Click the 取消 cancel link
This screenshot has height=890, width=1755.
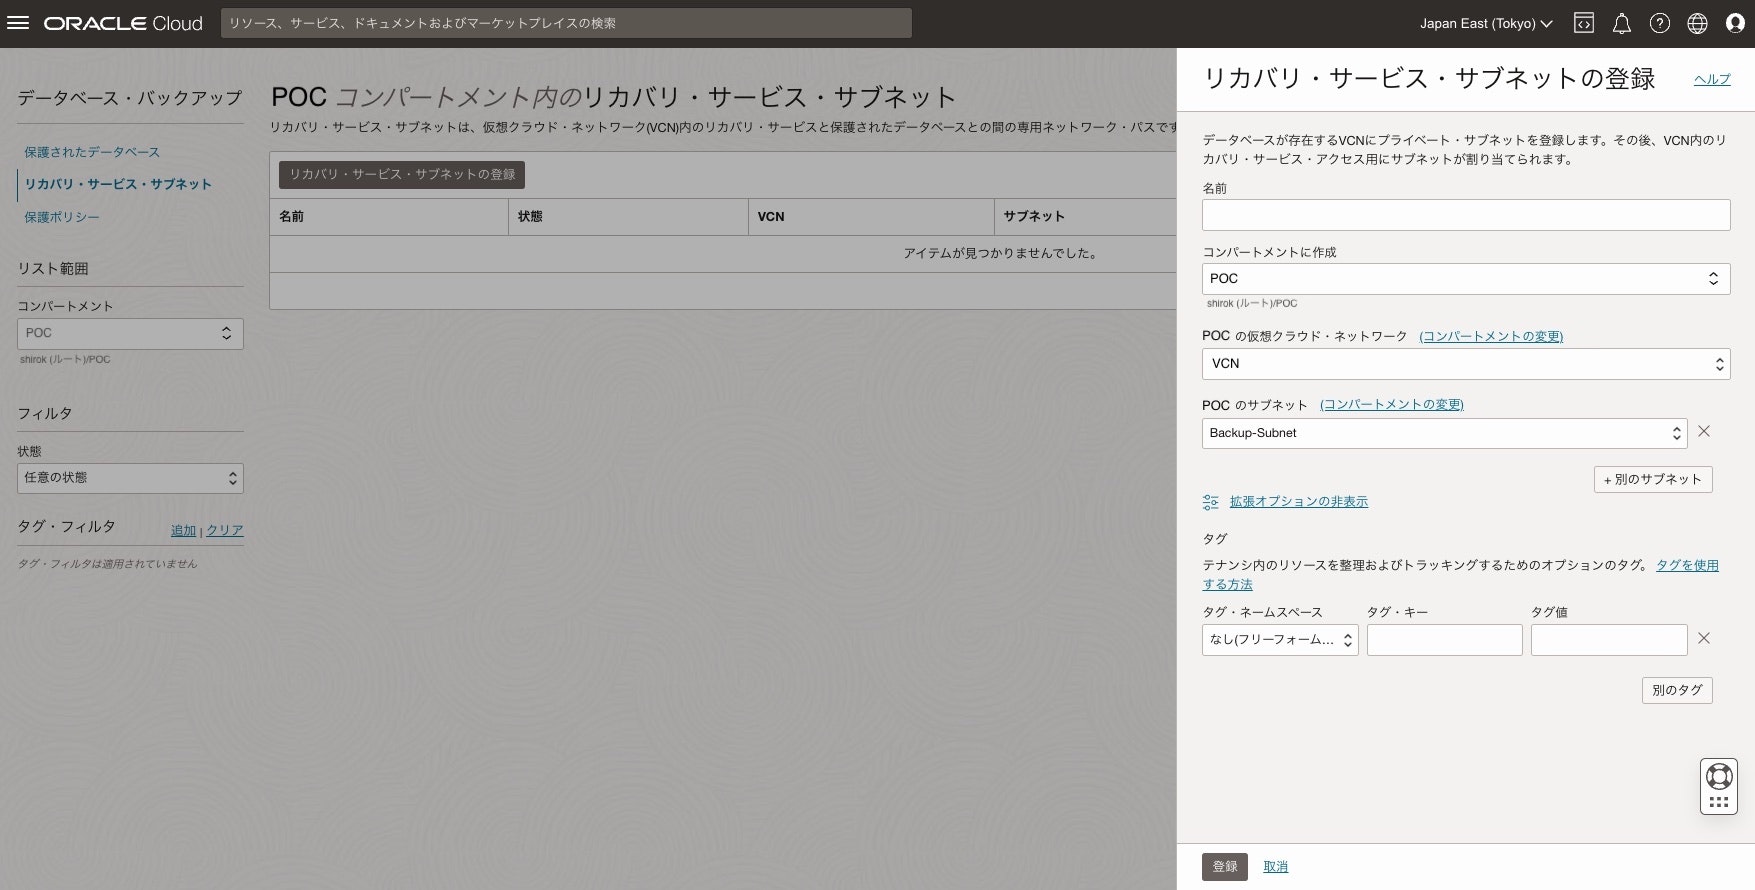coord(1276,867)
